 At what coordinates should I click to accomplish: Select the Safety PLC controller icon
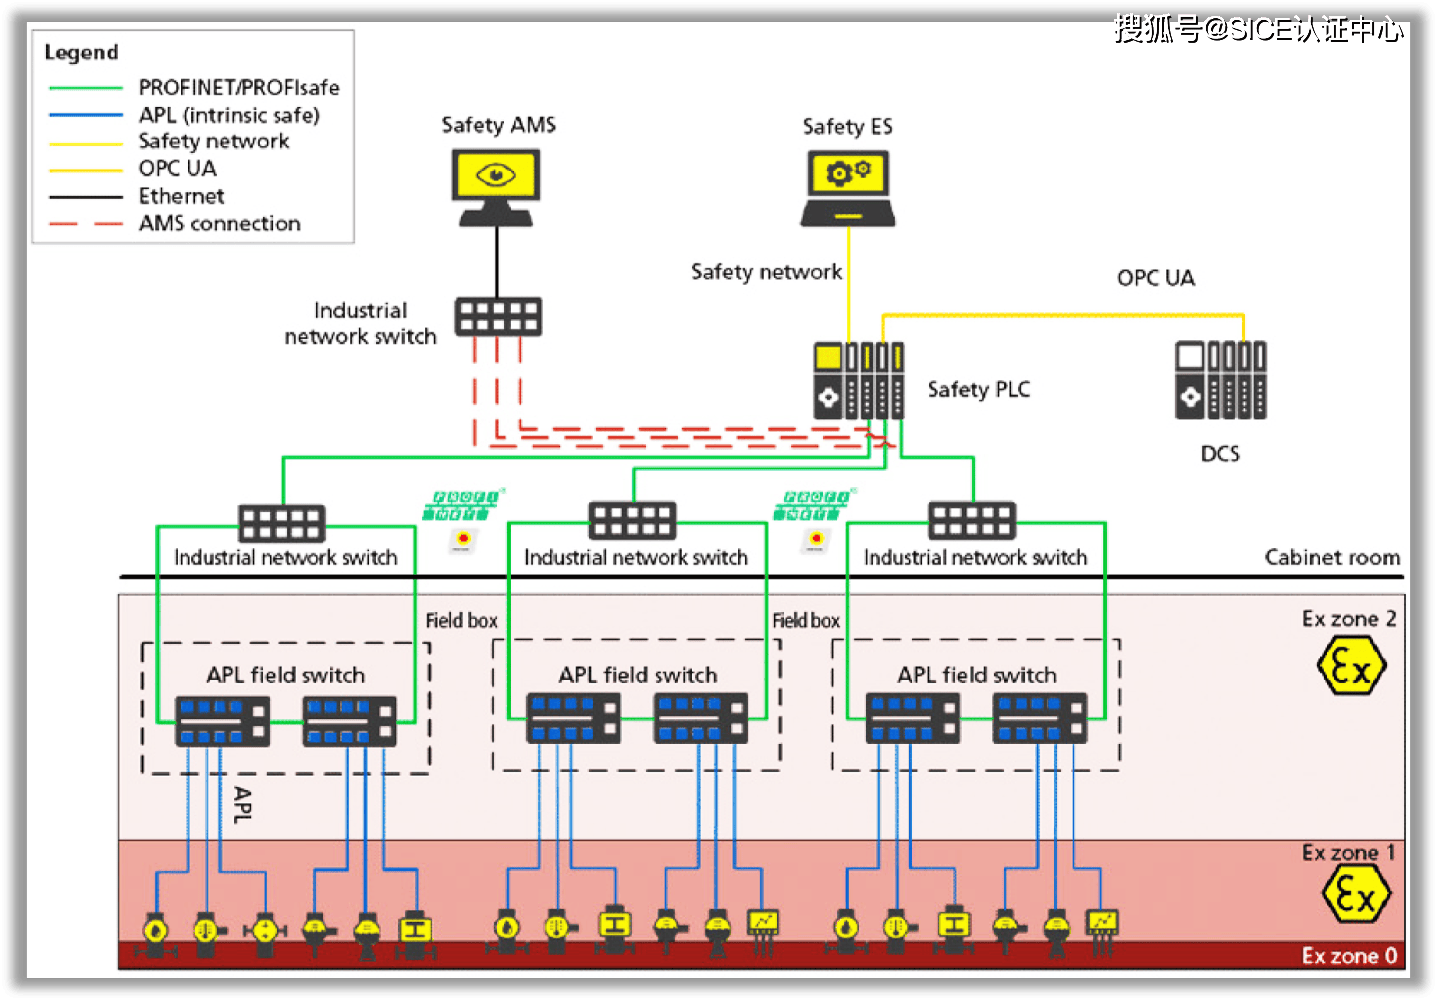858,380
